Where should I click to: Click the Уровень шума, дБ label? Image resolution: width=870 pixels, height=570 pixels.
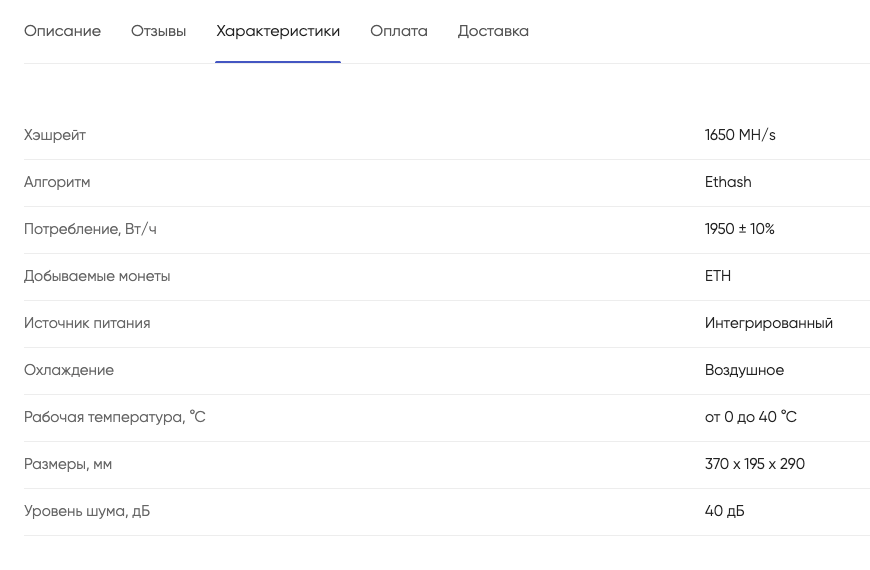tap(87, 511)
